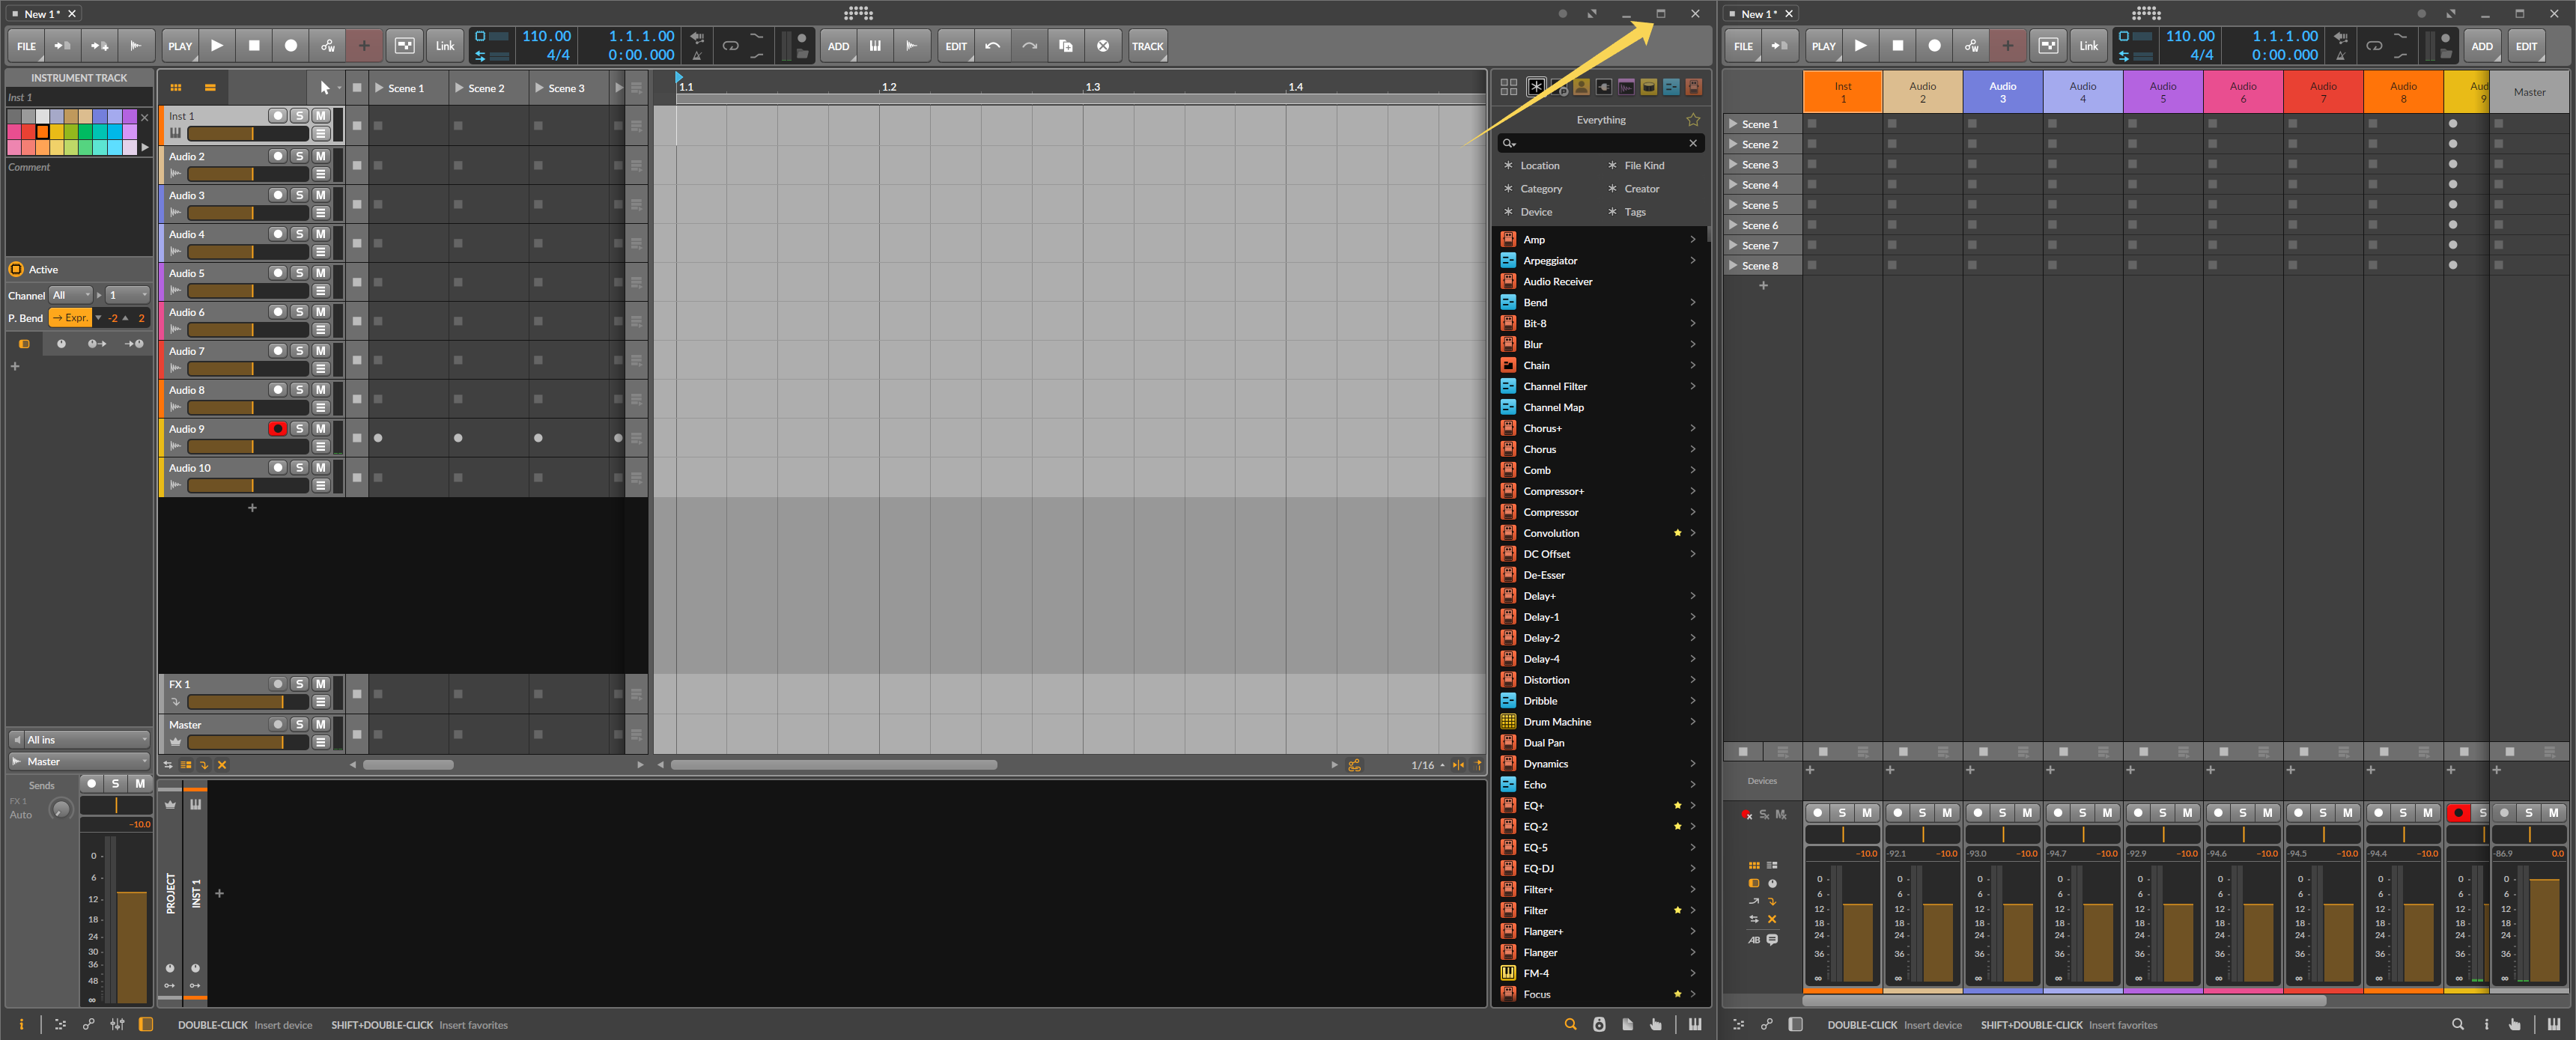Solo the Audio 5 track in arranger
2576x1040 pixels.
click(x=299, y=273)
